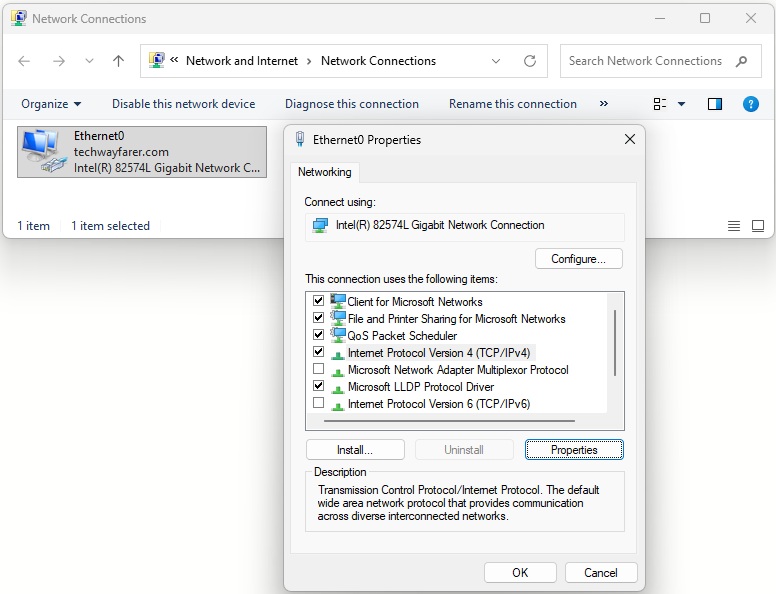
Task: Click the Multiplexor Protocol item icon
Action: (x=338, y=372)
